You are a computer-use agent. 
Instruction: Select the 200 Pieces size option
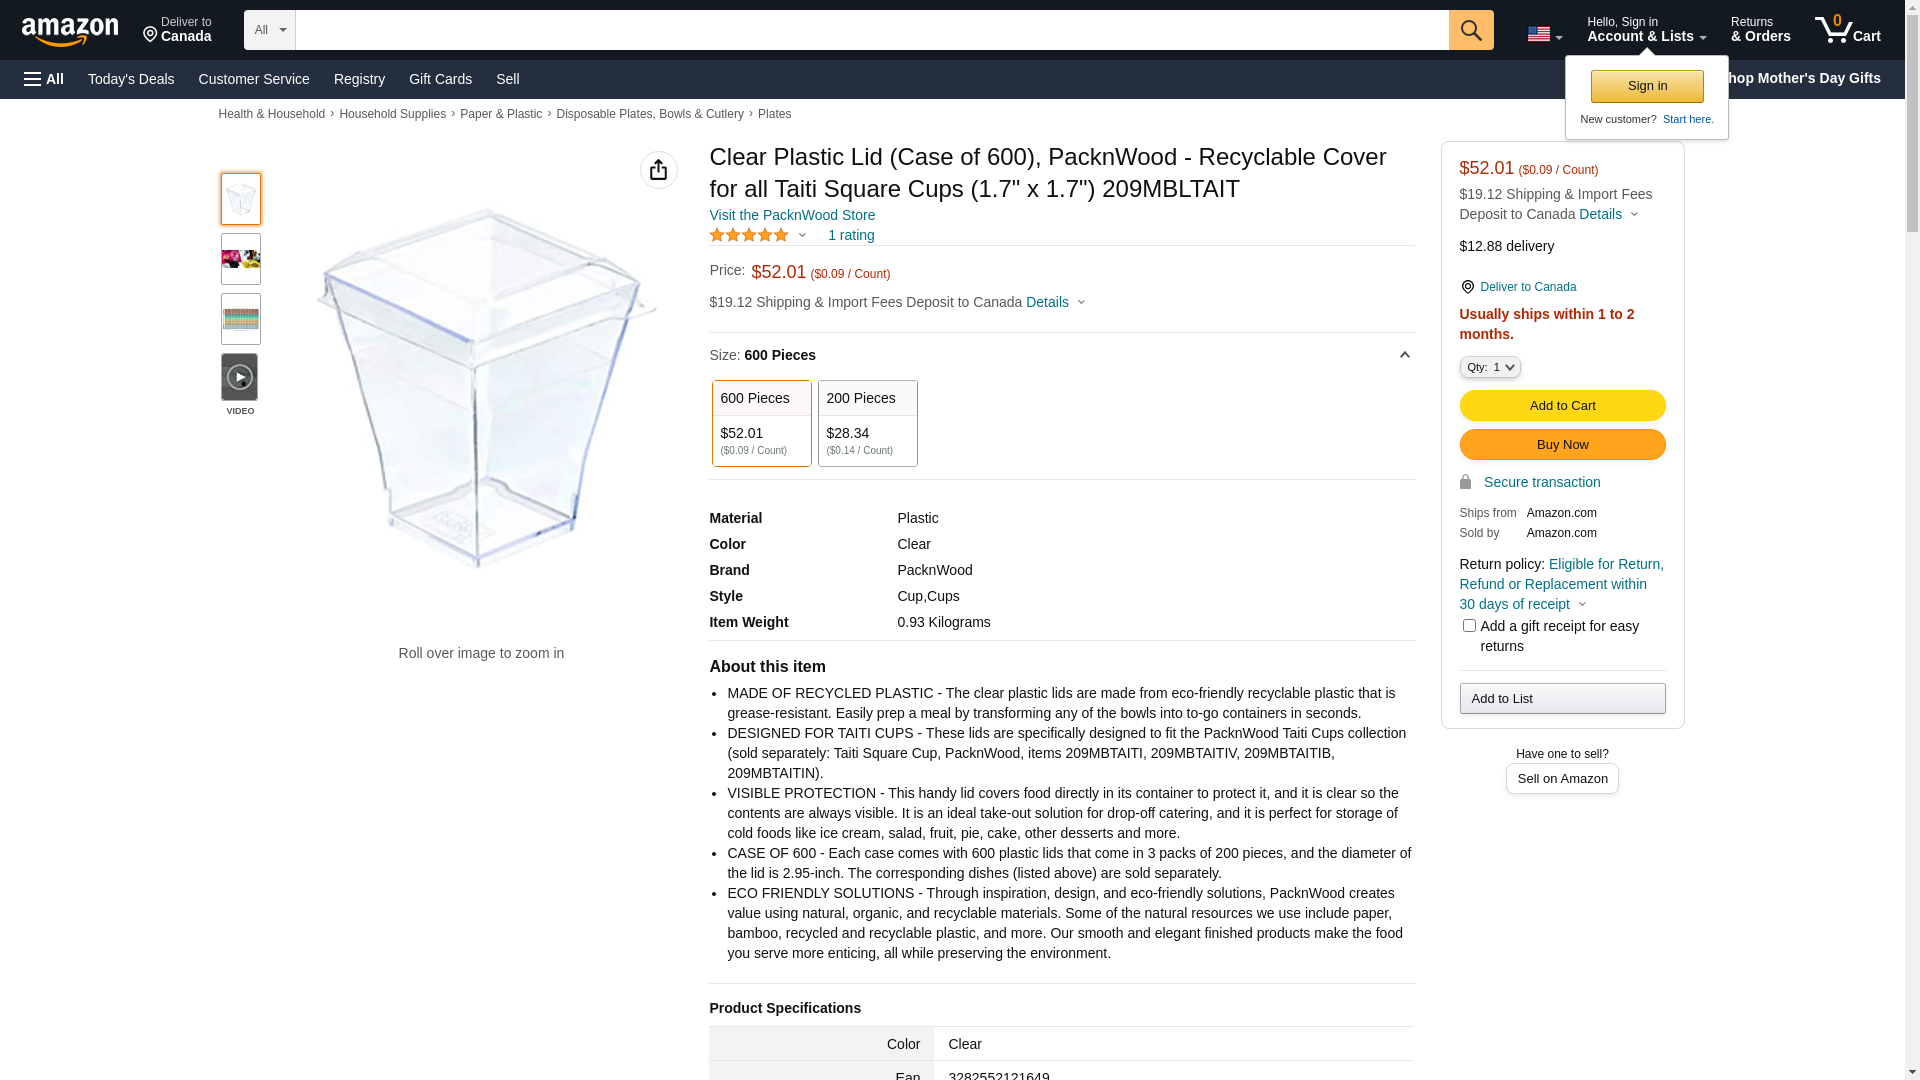click(x=867, y=423)
